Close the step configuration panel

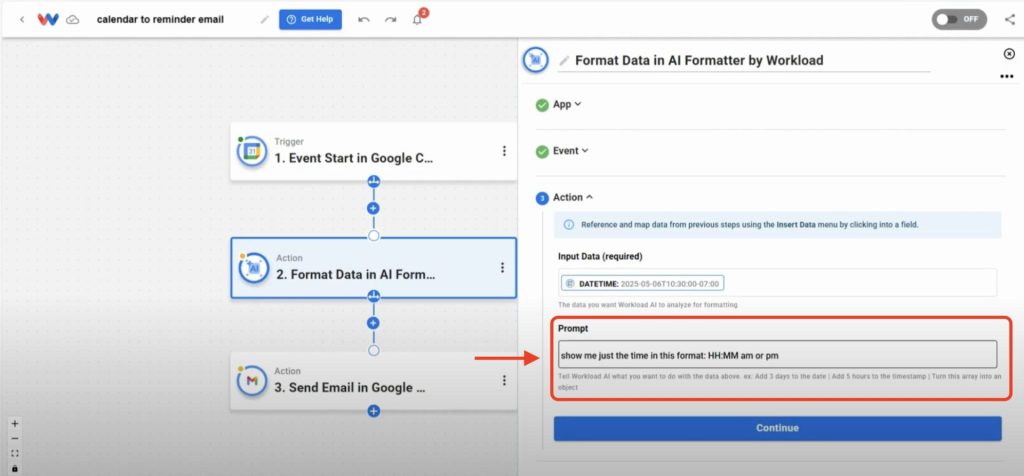(x=1009, y=54)
